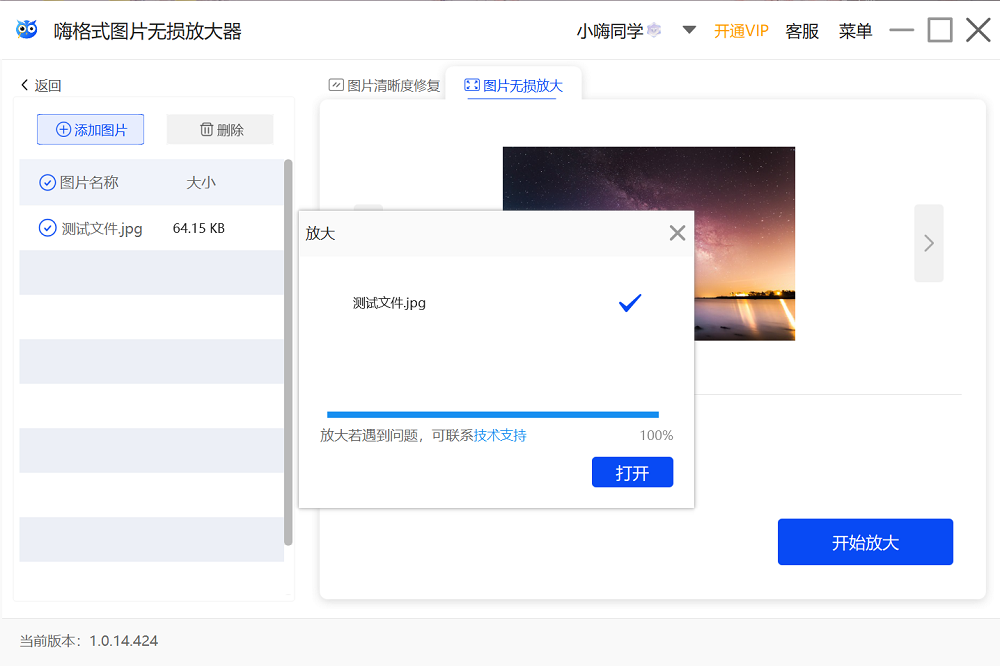Screen dimensions: 1000x666
Task: Click the blue checkmark beside 测试文件.jpg in dialog
Action: [x=629, y=303]
